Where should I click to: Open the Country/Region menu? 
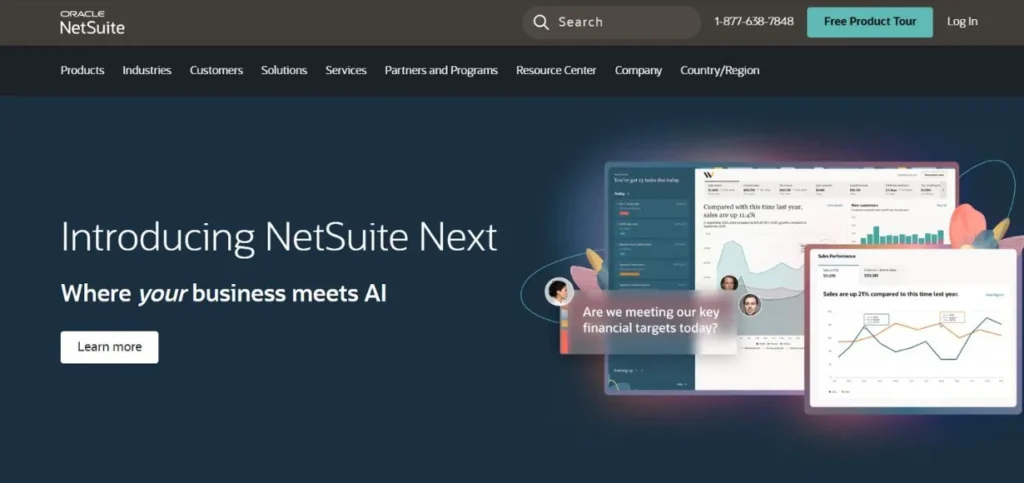pos(720,70)
